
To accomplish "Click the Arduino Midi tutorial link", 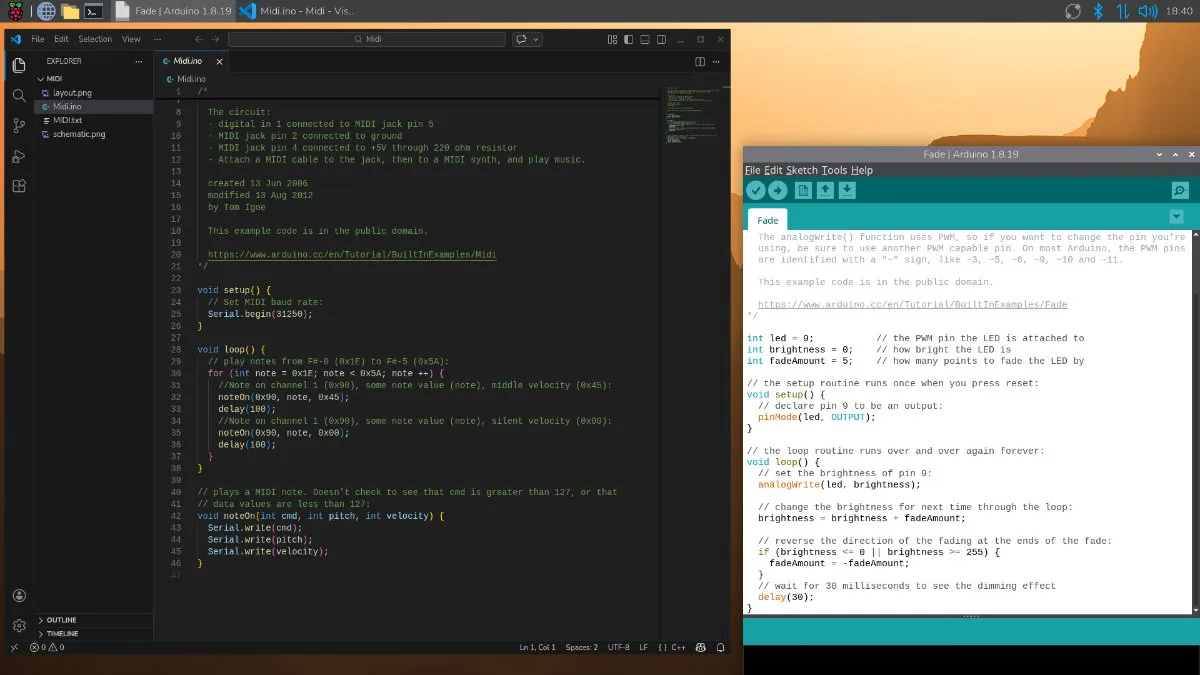I will [351, 255].
